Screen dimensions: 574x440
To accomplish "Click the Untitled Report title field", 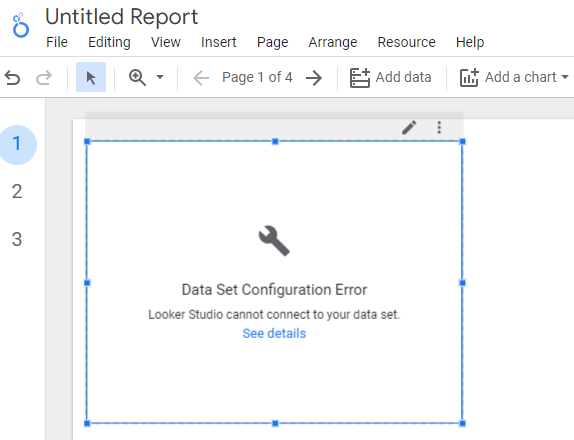I will (122, 17).
